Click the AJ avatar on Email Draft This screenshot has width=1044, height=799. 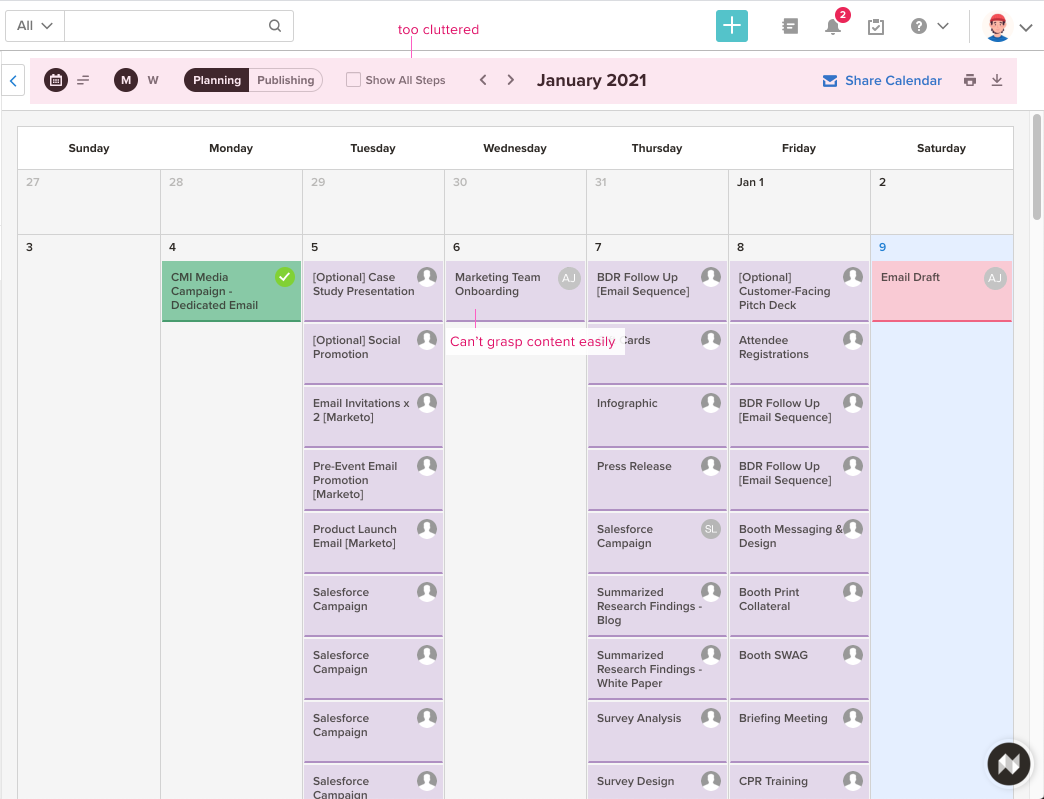tap(995, 278)
